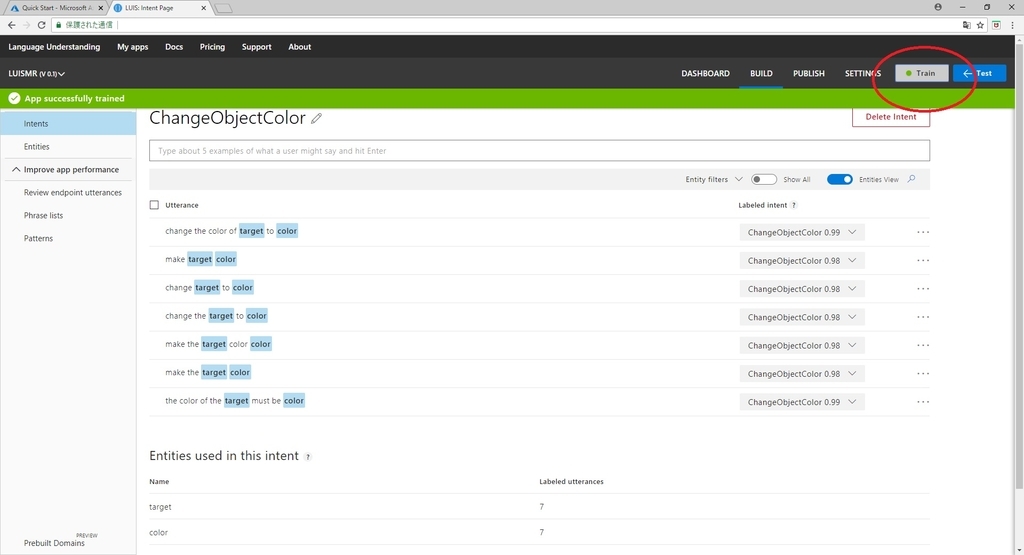Image resolution: width=1024 pixels, height=555 pixels.
Task: Open options menu for 'change the target to color' row
Action: click(923, 317)
